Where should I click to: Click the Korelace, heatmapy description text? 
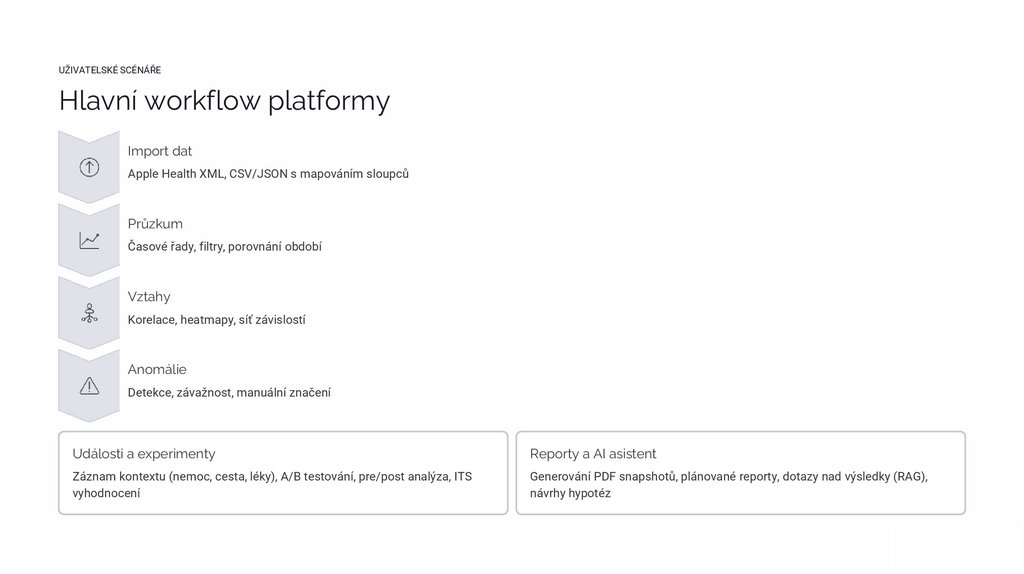(x=217, y=320)
